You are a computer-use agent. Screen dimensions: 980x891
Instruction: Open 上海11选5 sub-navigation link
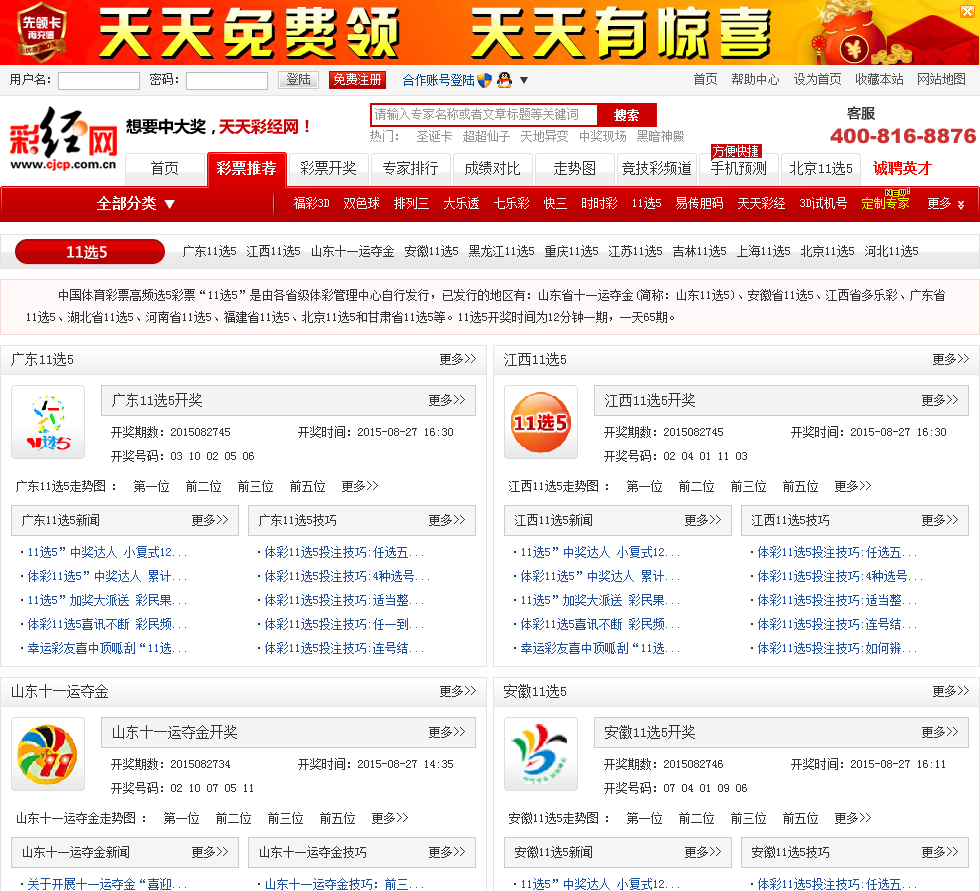763,251
